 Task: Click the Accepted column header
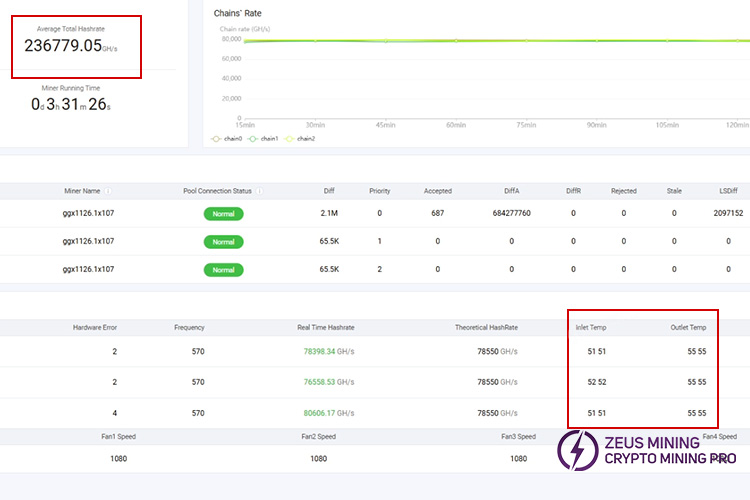(x=437, y=190)
